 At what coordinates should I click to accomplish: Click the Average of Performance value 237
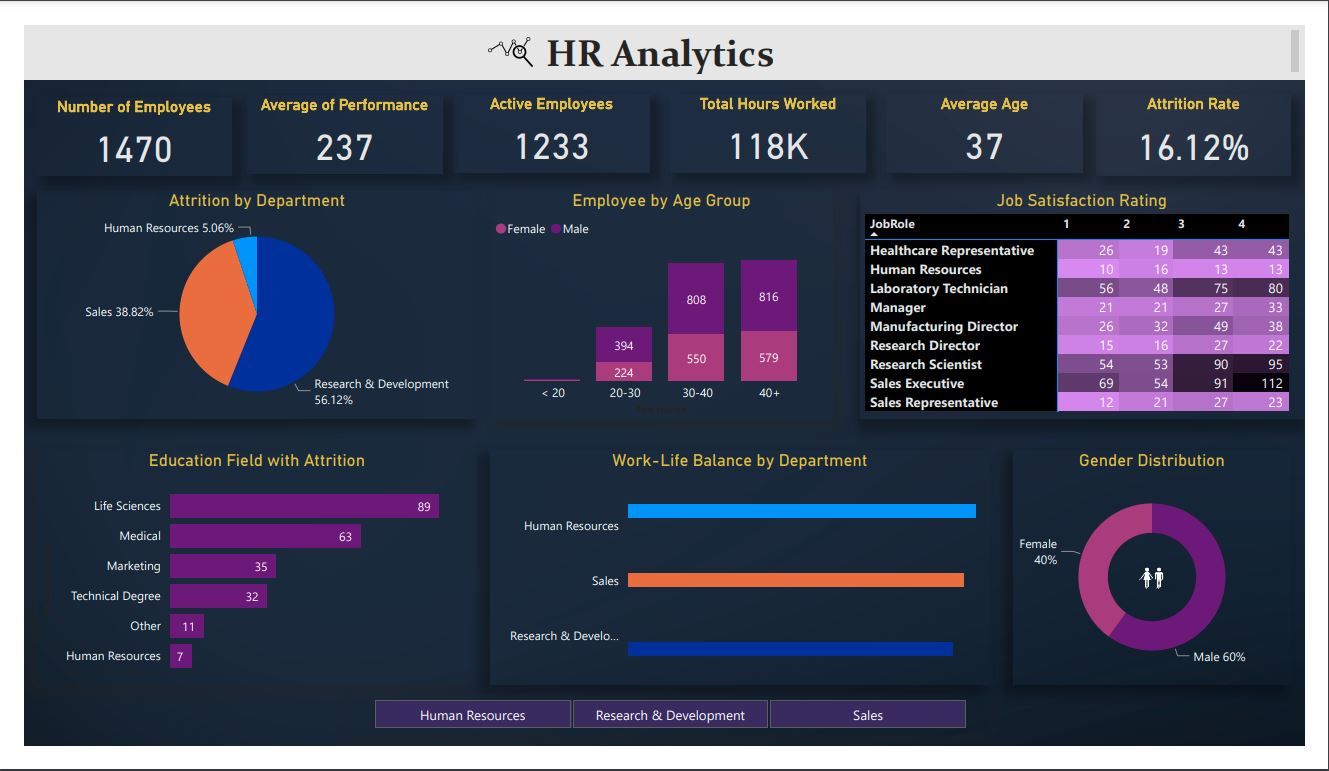[x=344, y=149]
